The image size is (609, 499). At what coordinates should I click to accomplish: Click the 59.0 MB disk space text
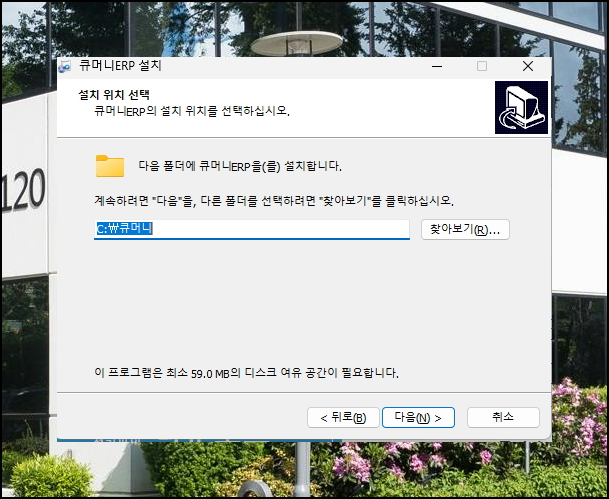pyautogui.click(x=246, y=373)
